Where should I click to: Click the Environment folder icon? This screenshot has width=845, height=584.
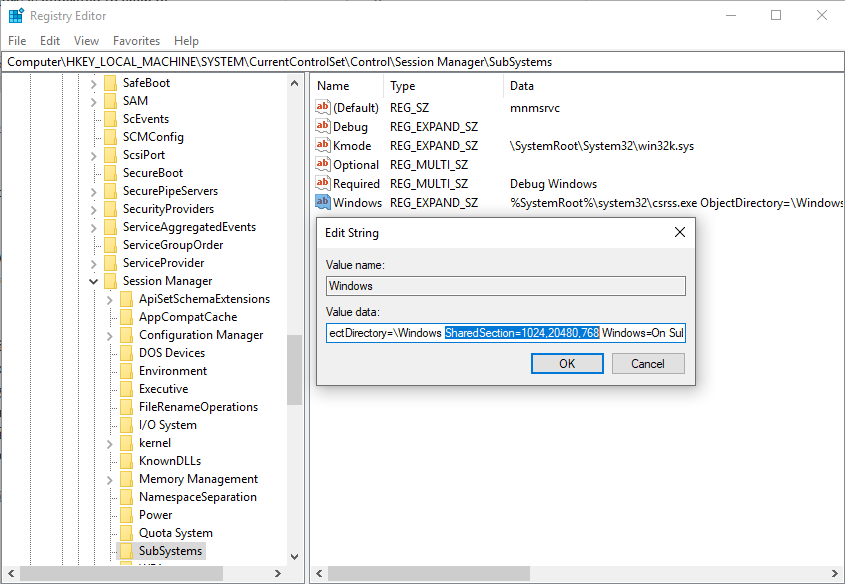126,371
